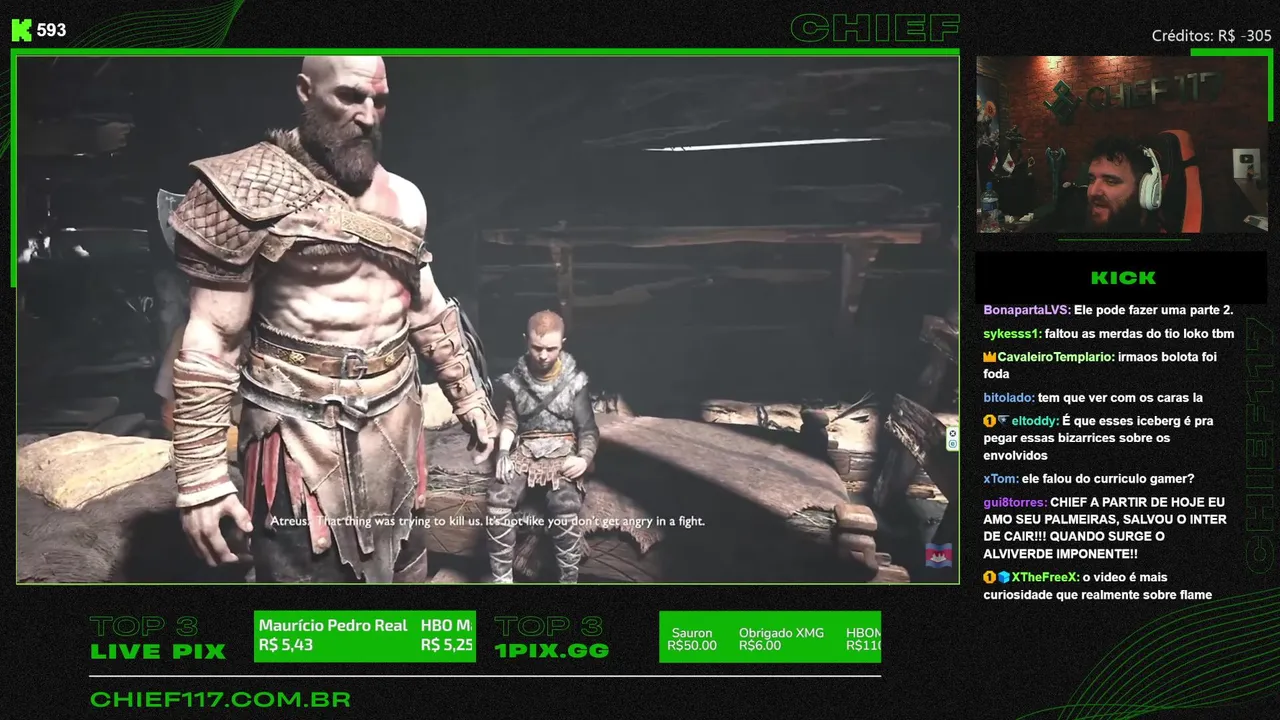This screenshot has height=720, width=1280.
Task: Click message 'tem que ver com os caras la'
Action: [1120, 398]
